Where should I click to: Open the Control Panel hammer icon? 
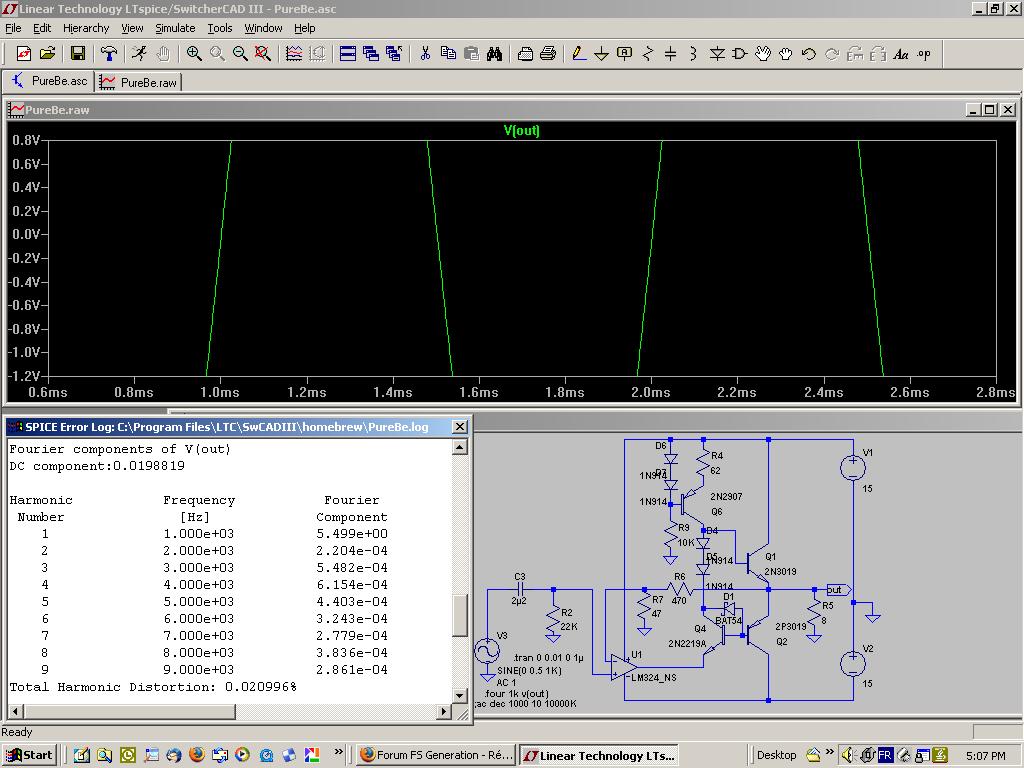coord(109,54)
